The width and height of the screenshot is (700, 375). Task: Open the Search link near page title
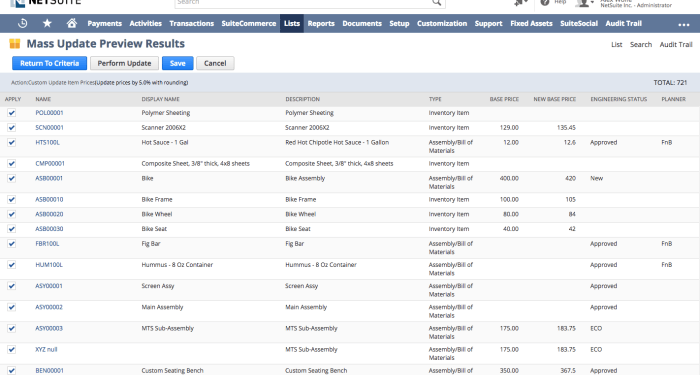pyautogui.click(x=641, y=45)
